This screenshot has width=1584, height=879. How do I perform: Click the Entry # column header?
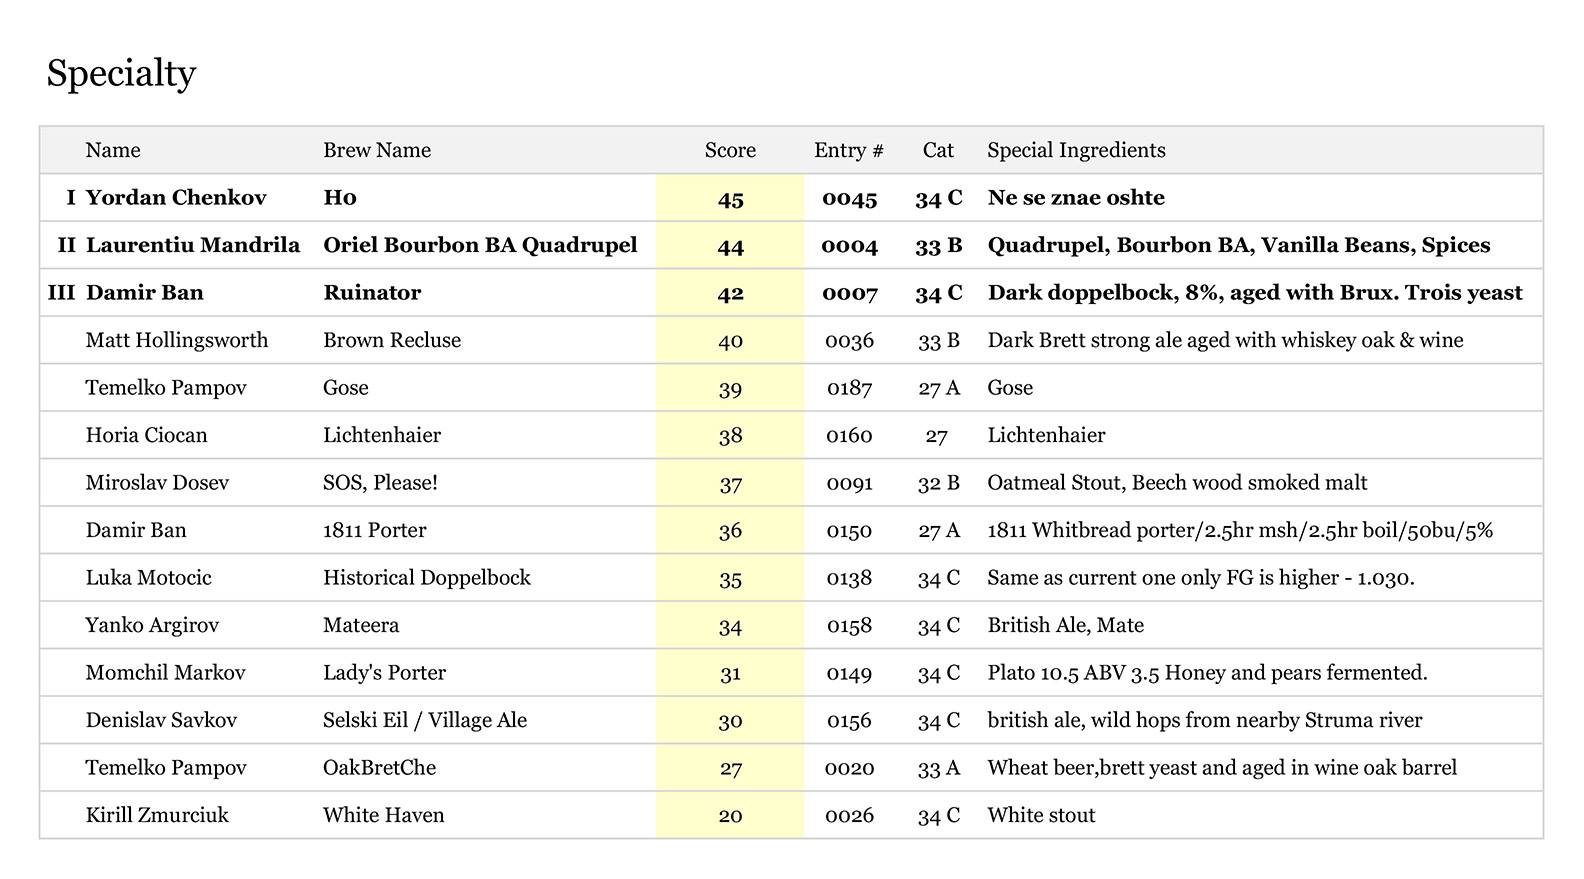point(848,150)
